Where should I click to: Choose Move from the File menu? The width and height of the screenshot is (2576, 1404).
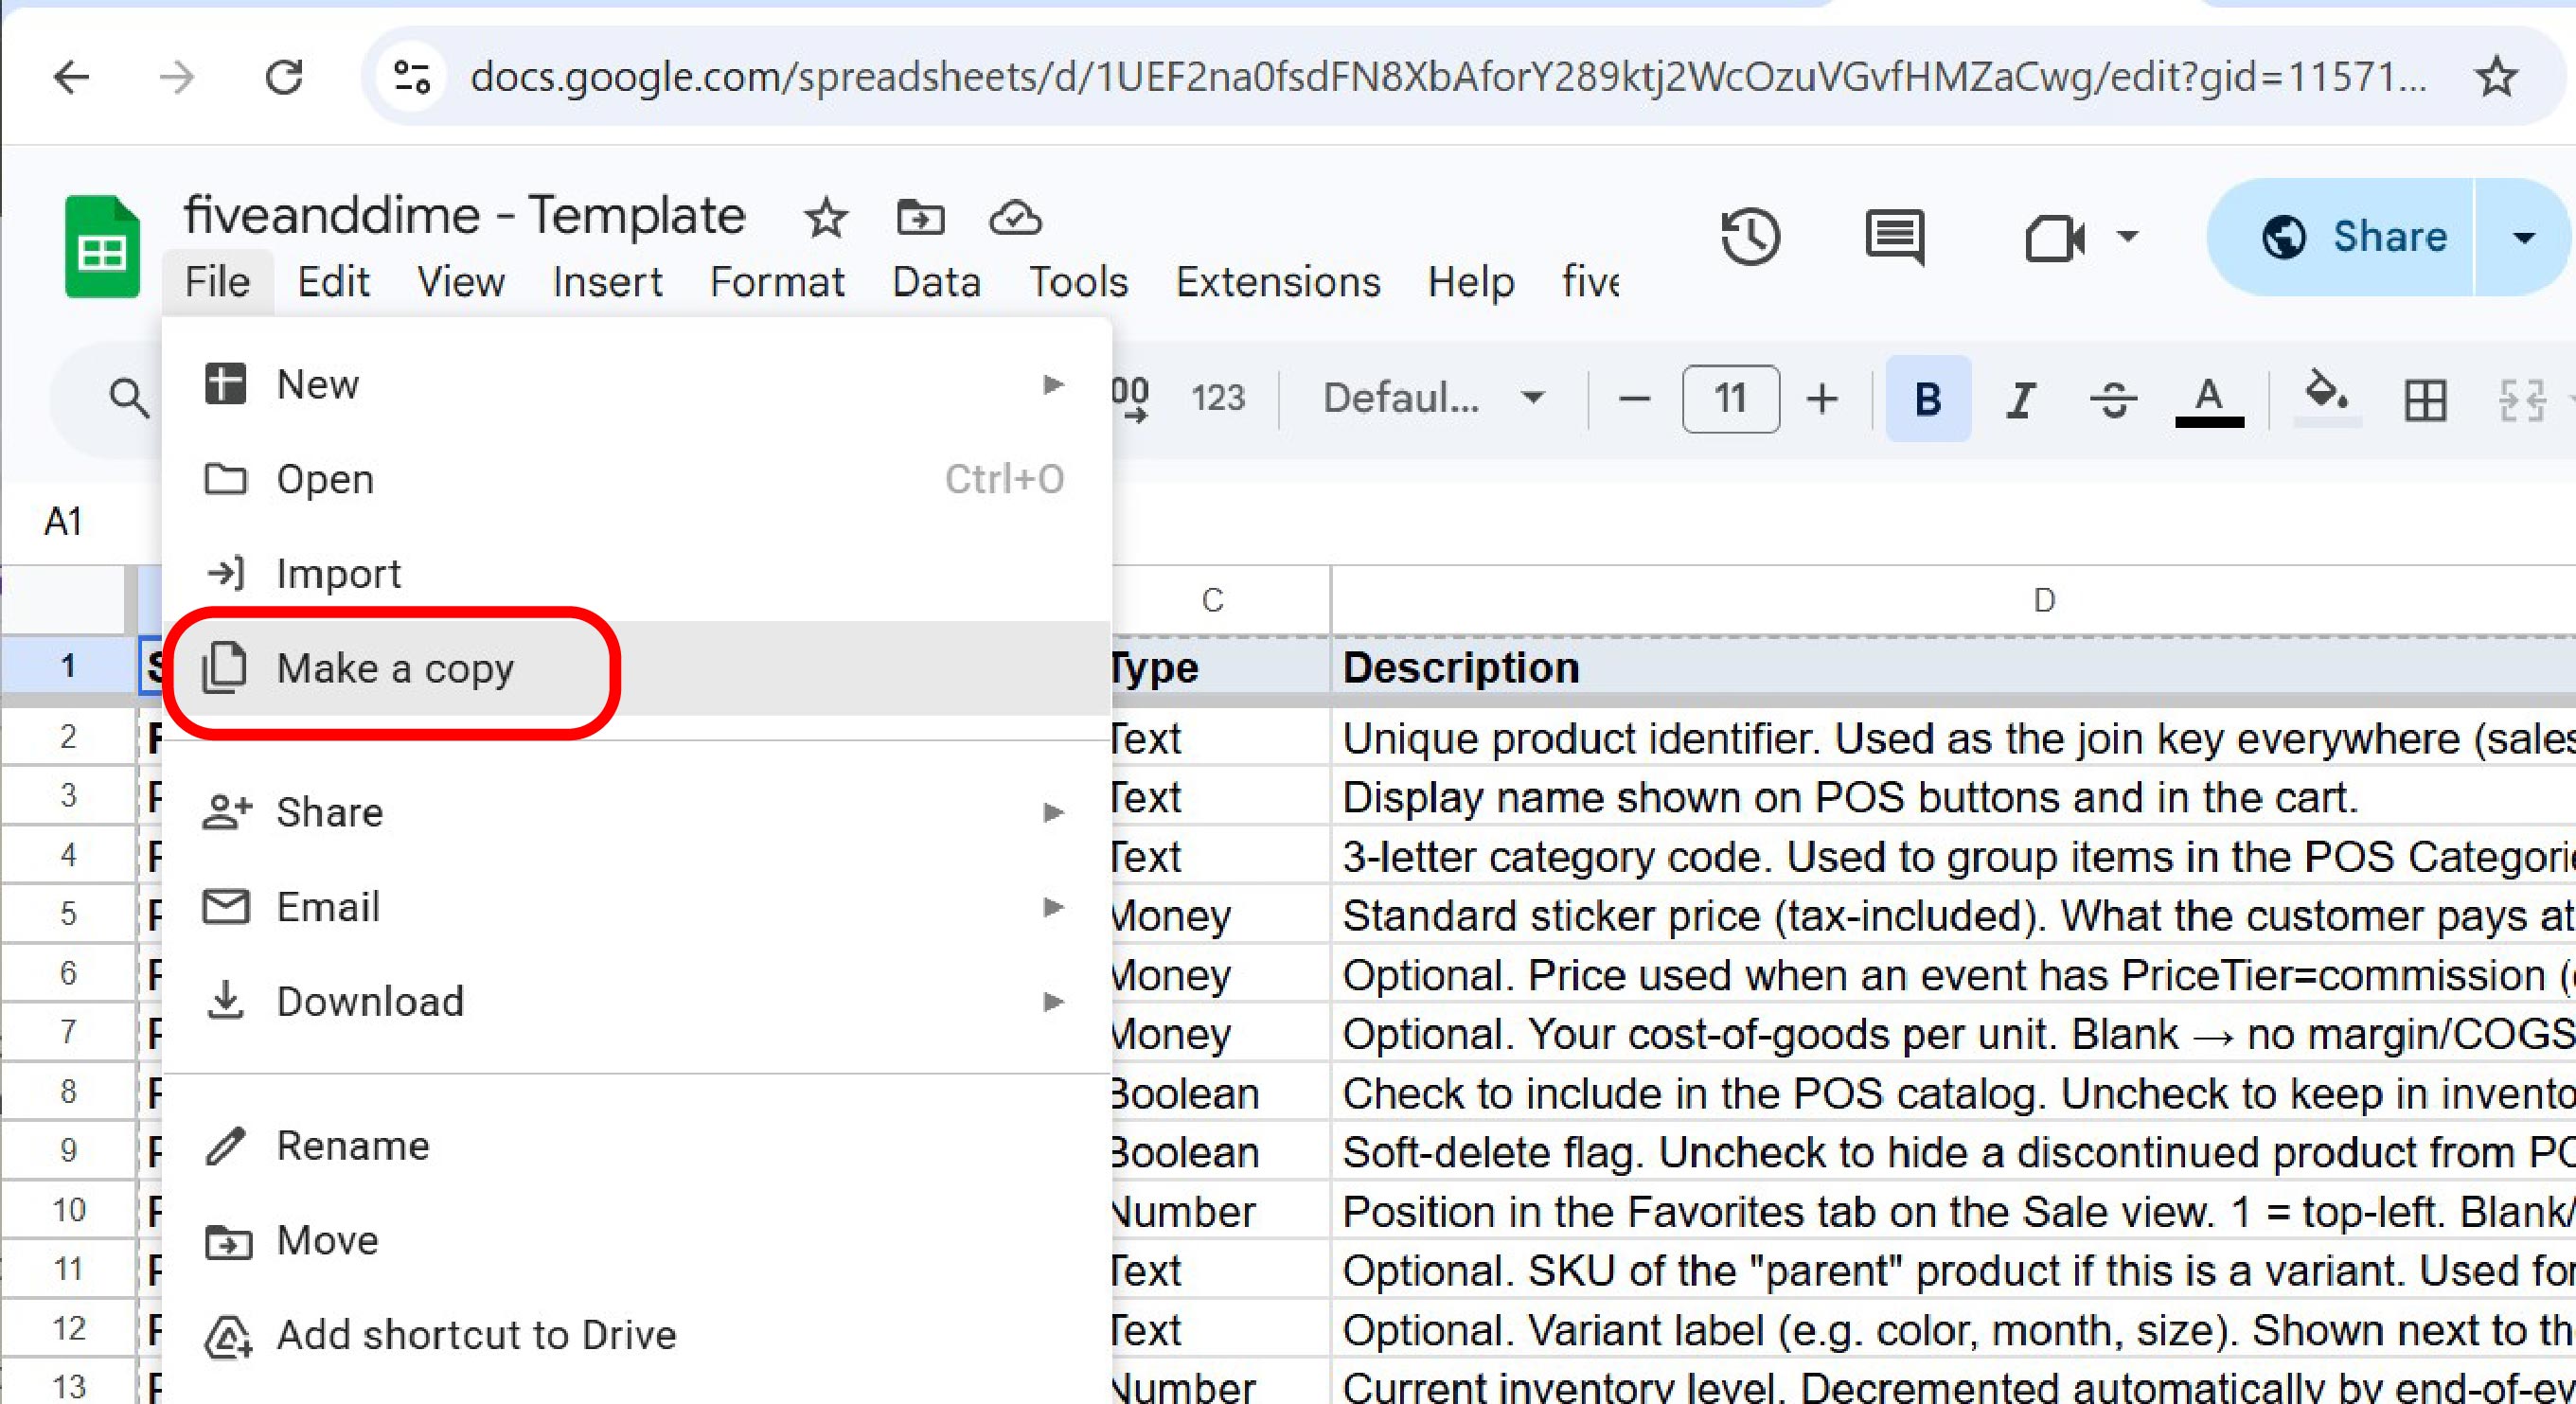[x=636, y=1240]
